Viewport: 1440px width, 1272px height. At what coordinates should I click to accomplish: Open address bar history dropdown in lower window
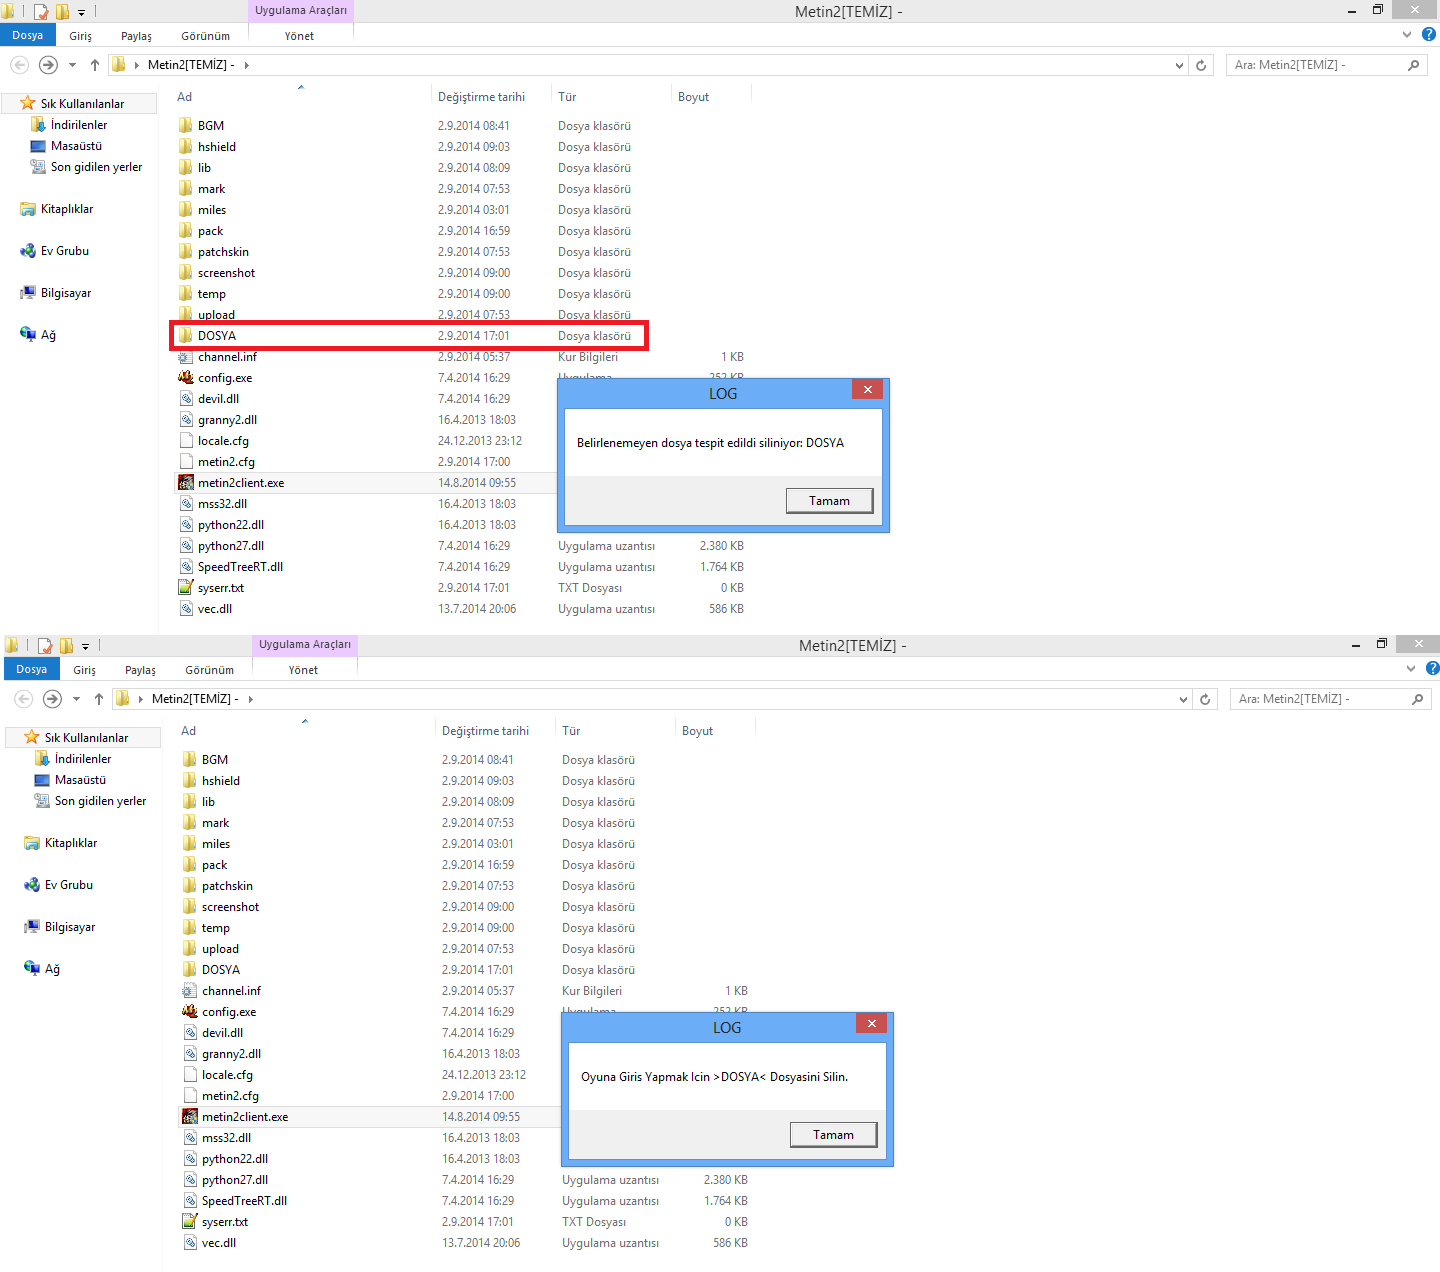[x=1183, y=699]
